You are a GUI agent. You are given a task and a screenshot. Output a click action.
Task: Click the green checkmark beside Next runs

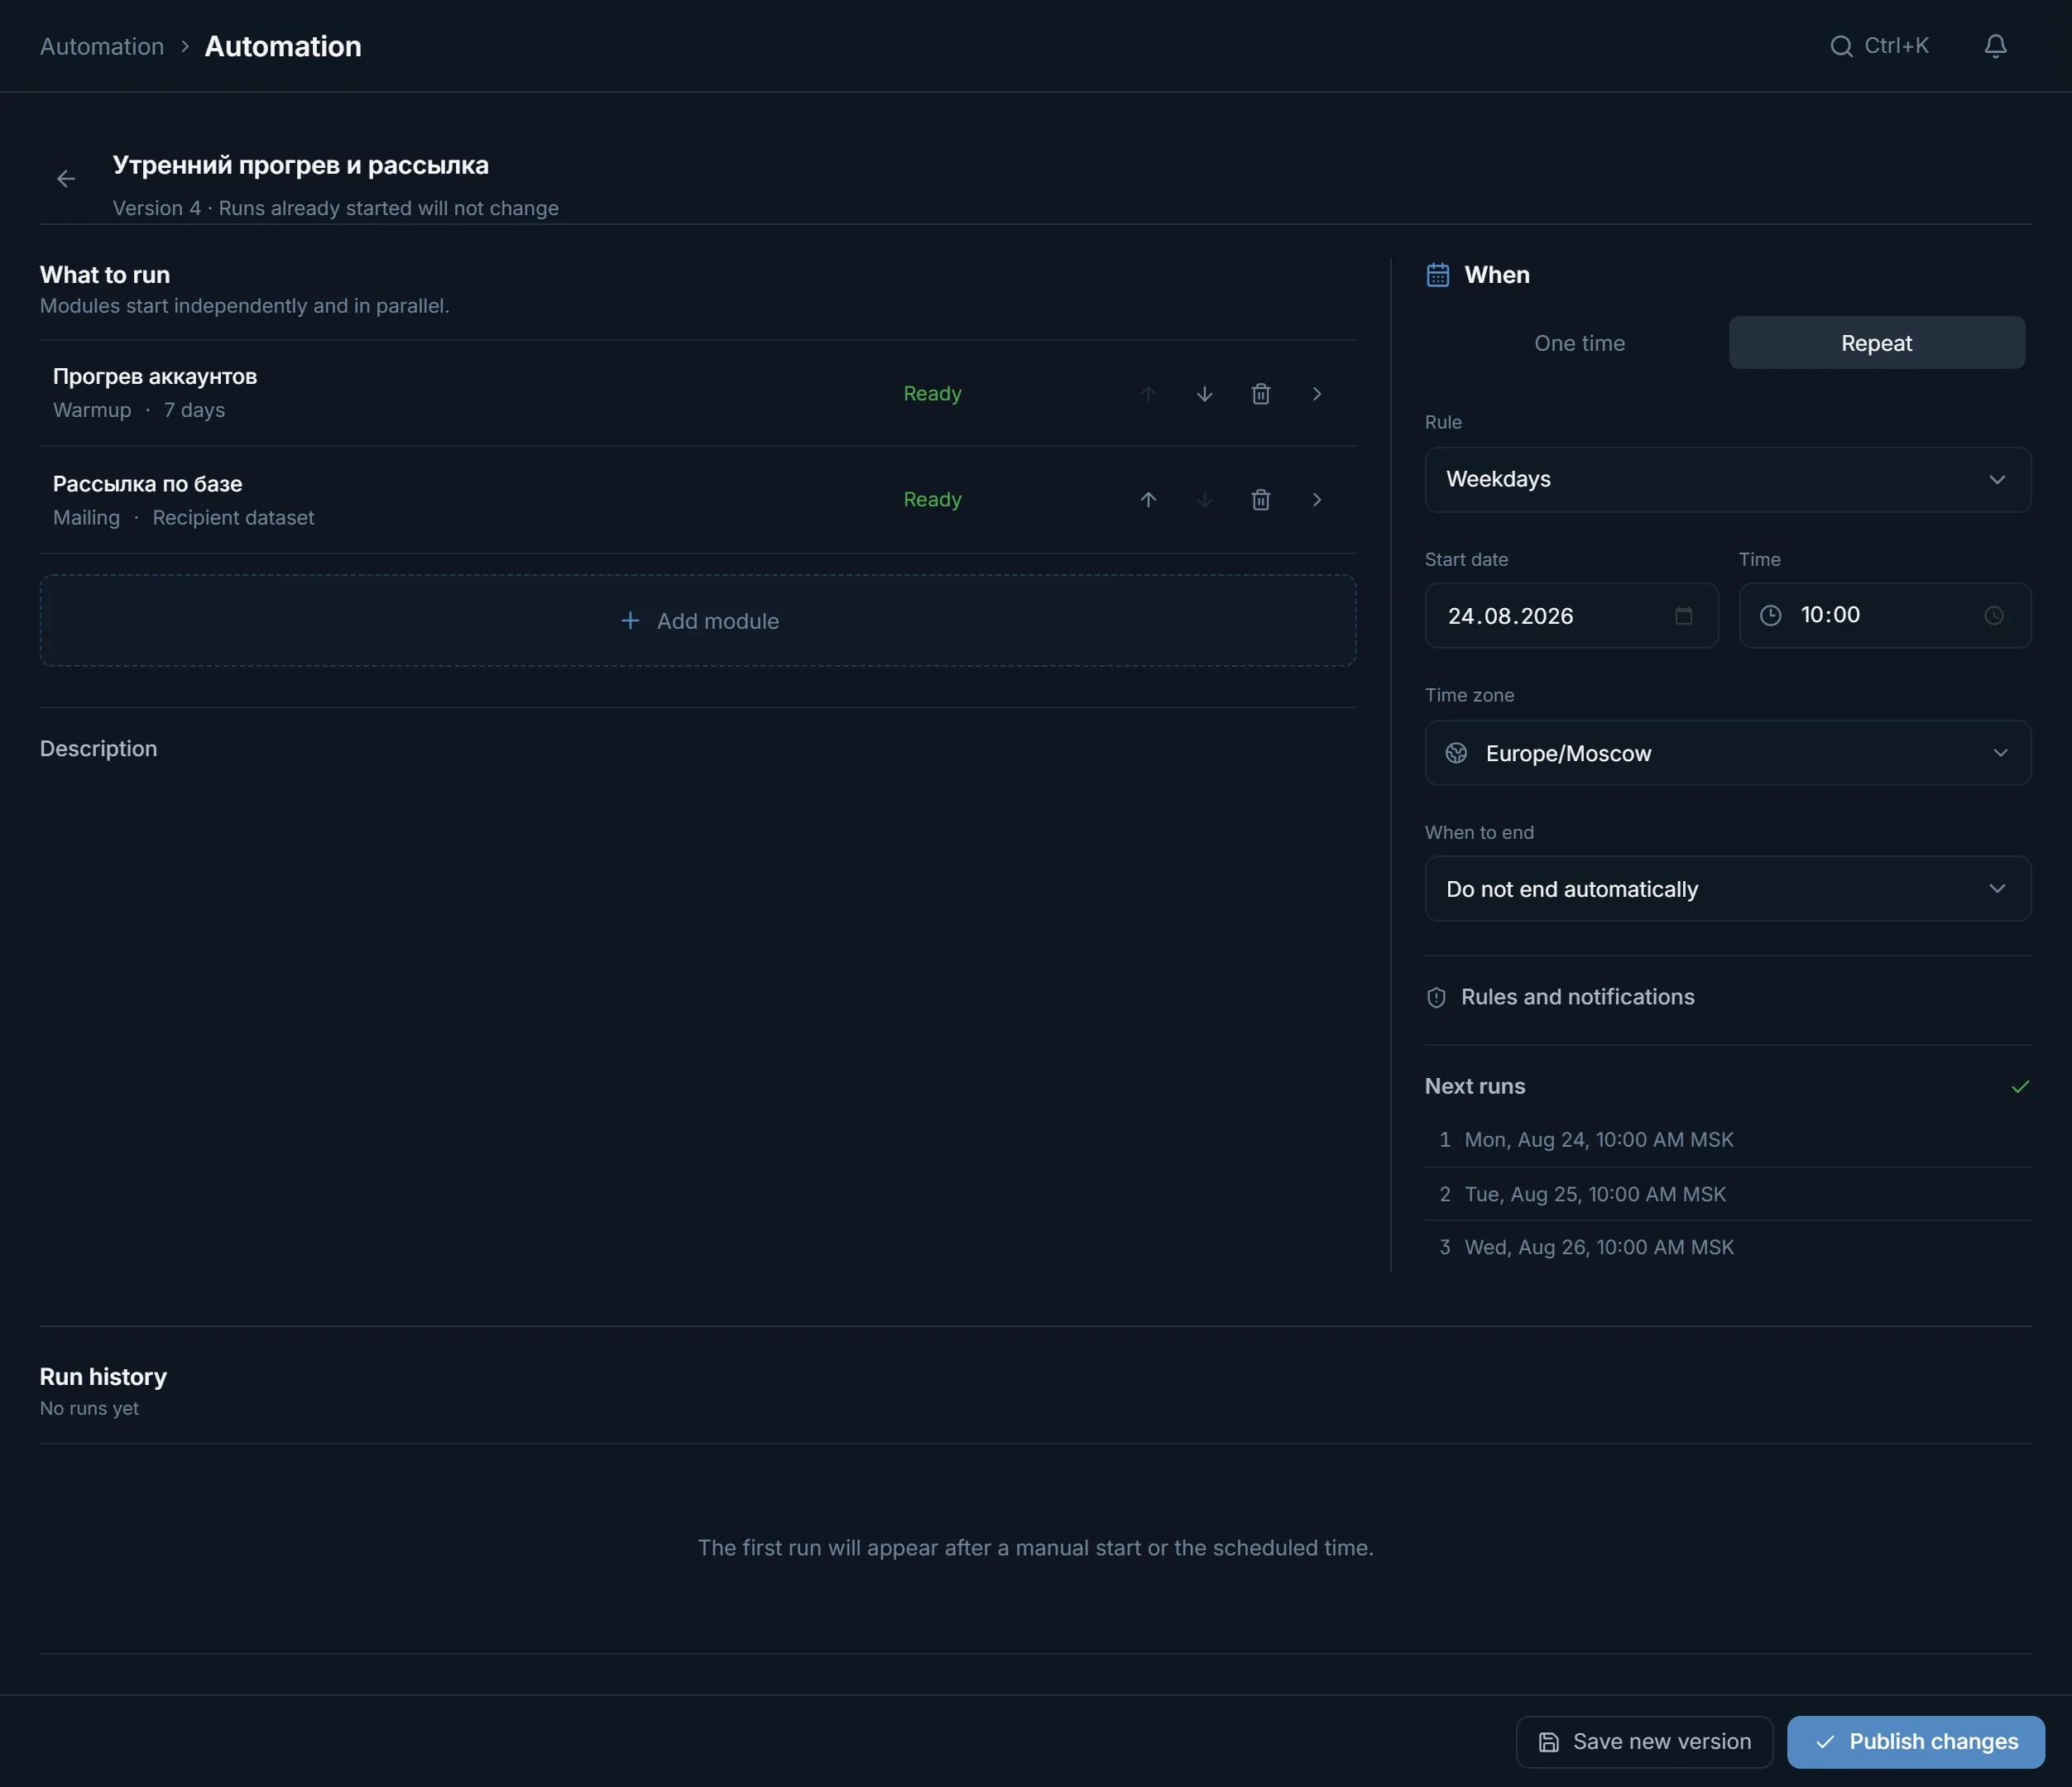pyautogui.click(x=2020, y=1086)
